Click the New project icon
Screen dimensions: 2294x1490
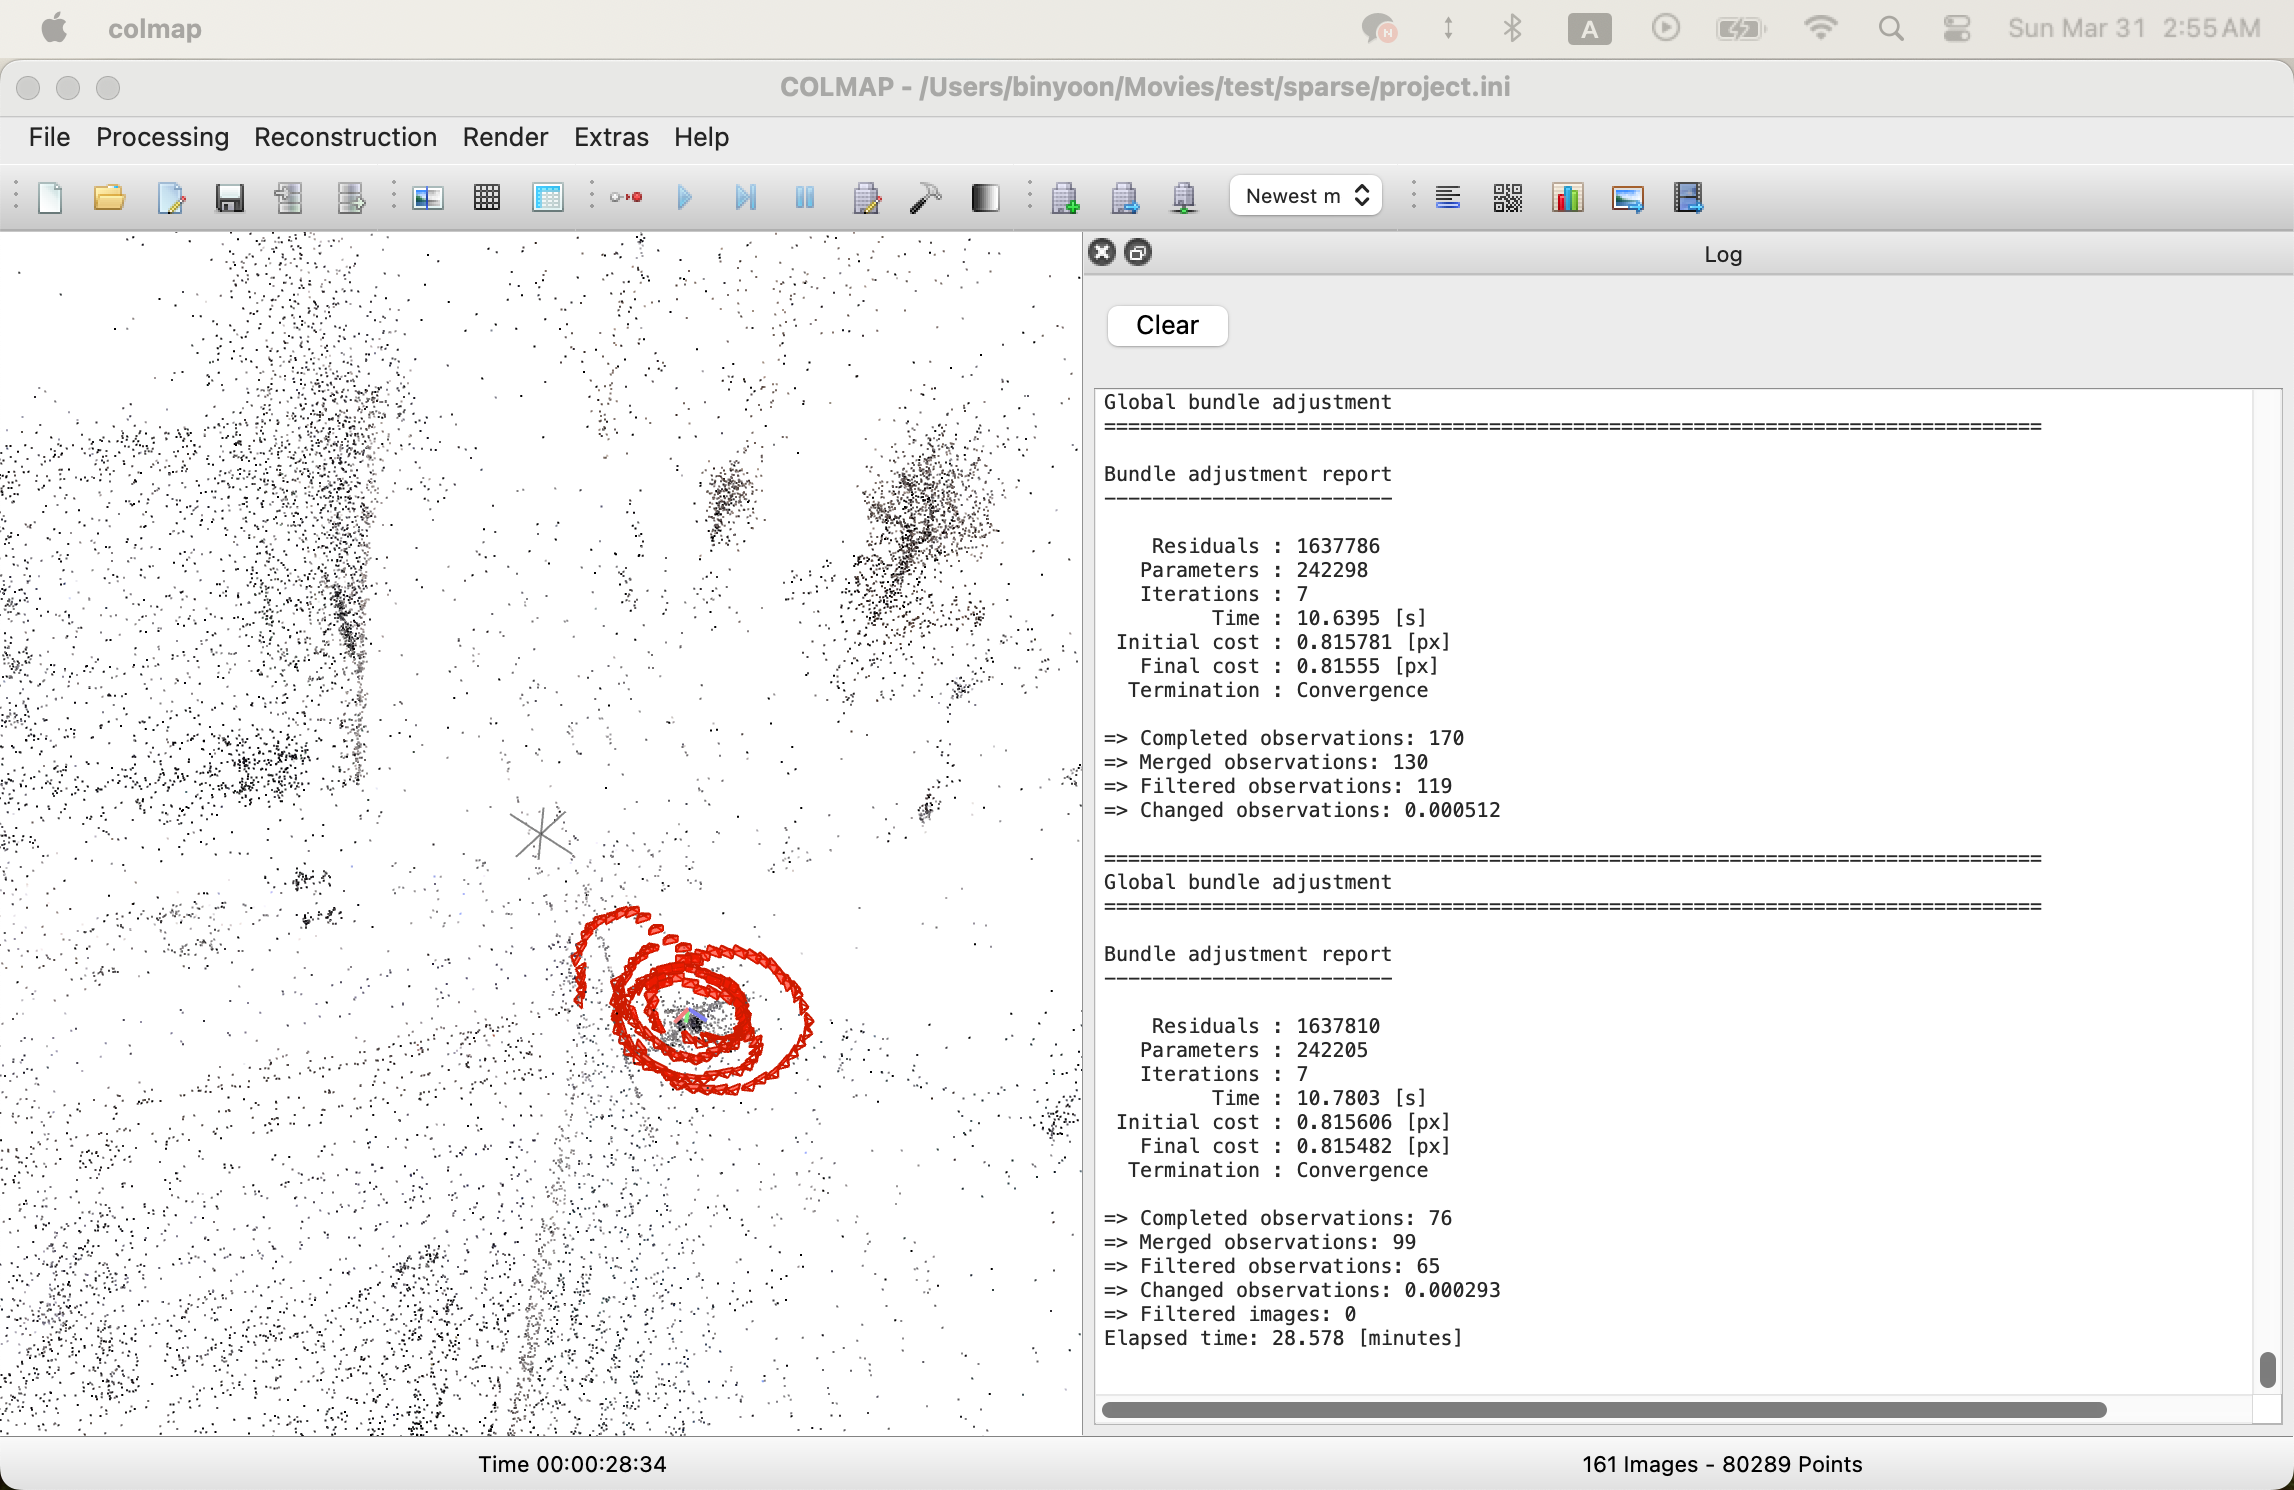click(50, 198)
